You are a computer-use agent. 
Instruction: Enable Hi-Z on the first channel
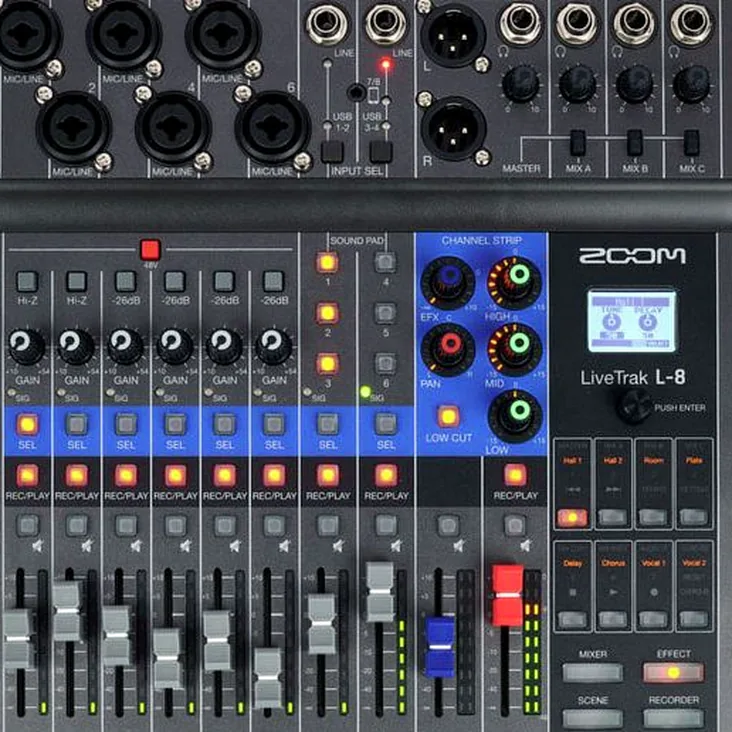[x=27, y=282]
